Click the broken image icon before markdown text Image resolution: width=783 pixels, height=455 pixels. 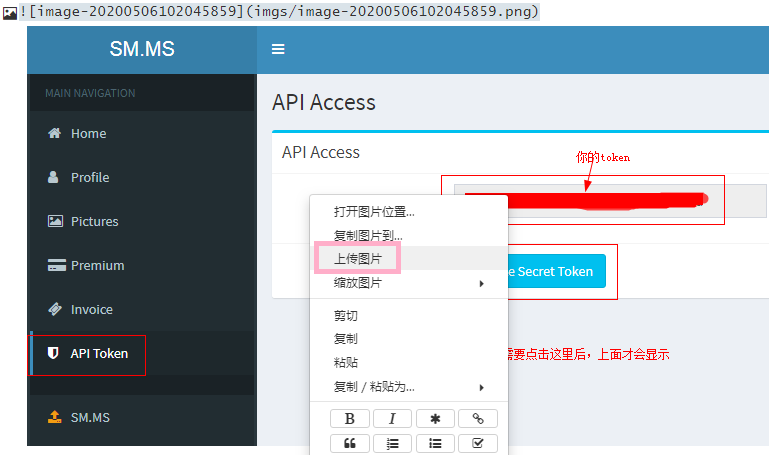10,13
